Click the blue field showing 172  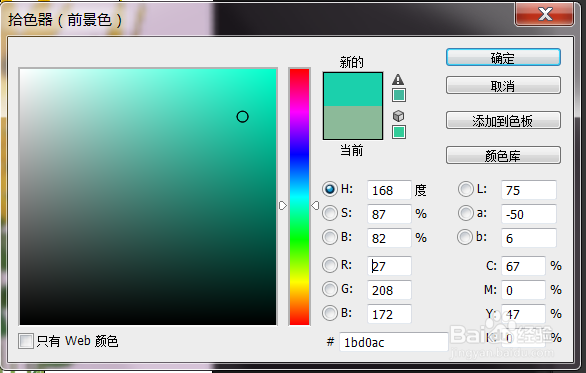389,314
